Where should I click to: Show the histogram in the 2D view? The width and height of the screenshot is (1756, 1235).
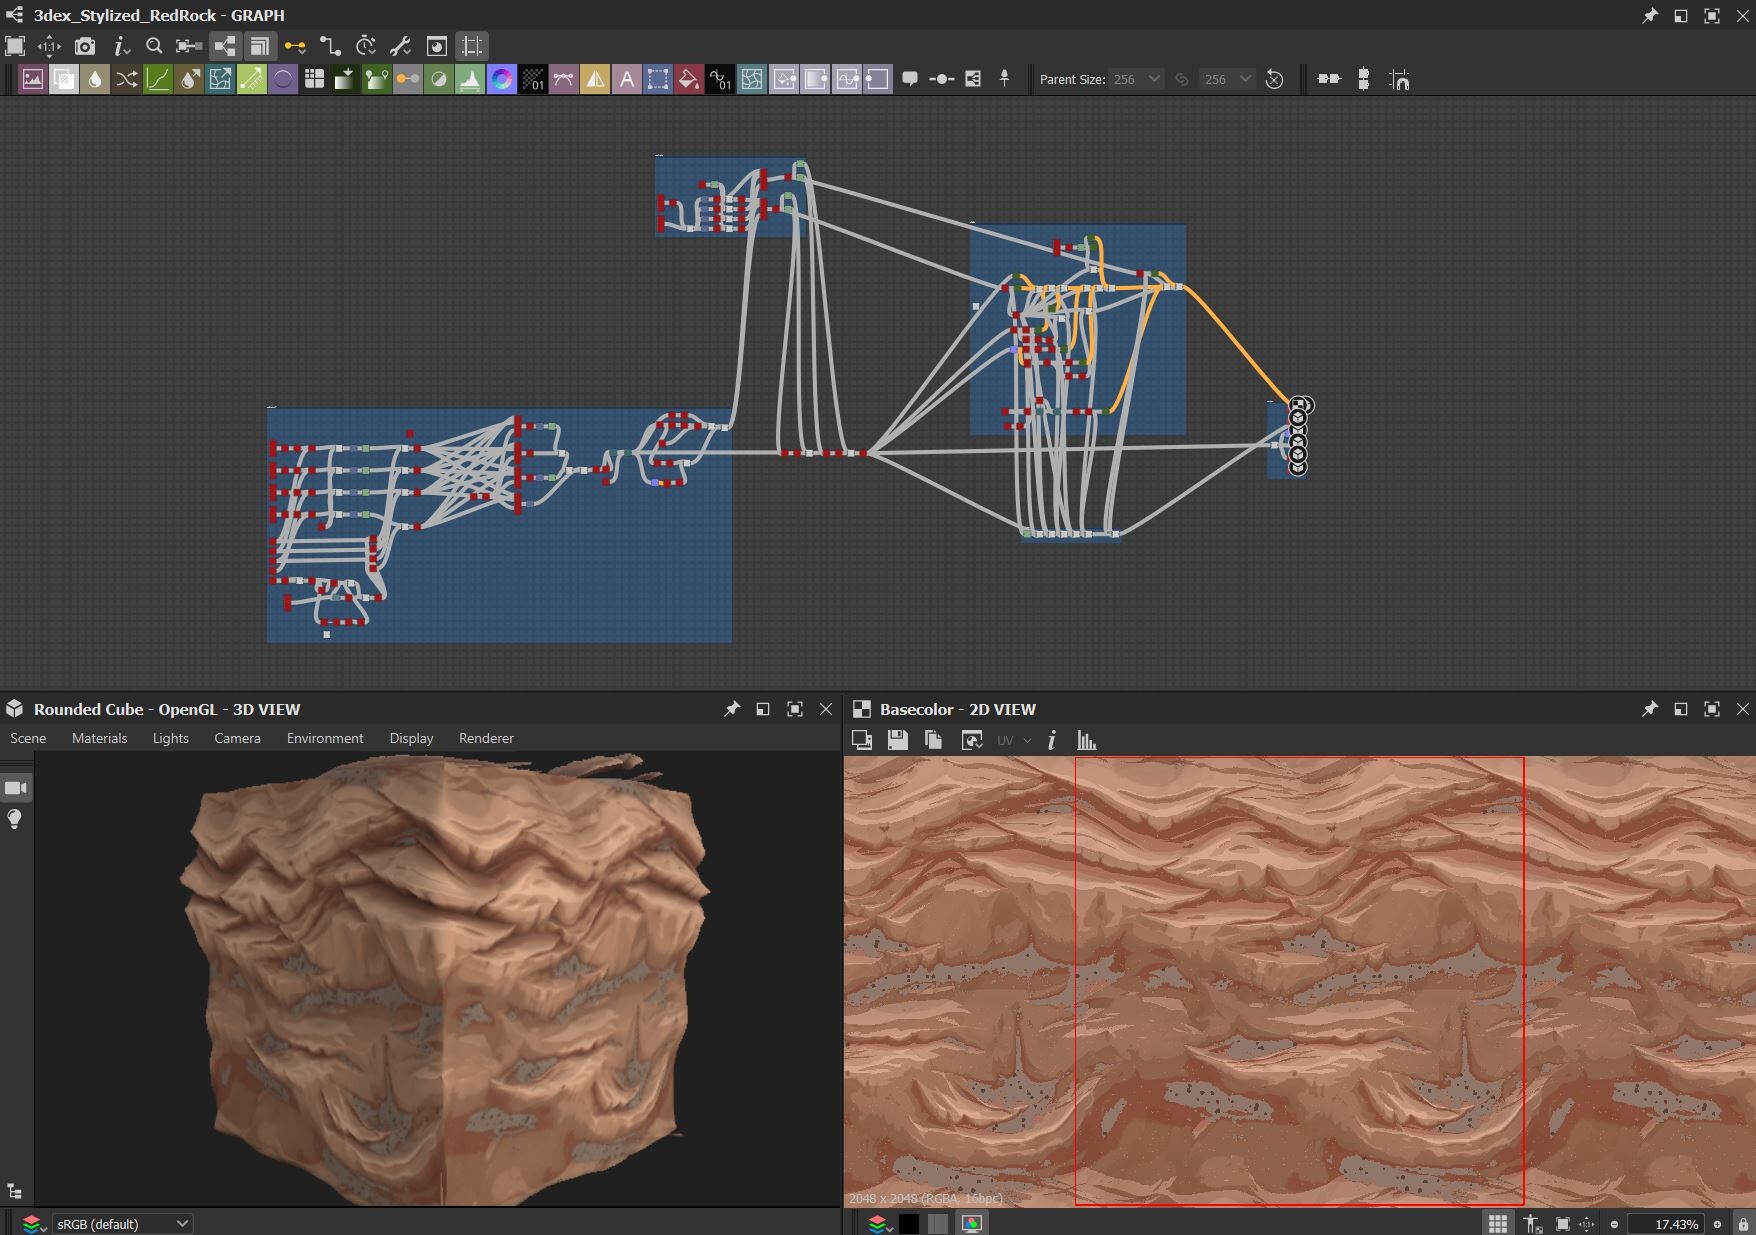(x=1086, y=740)
